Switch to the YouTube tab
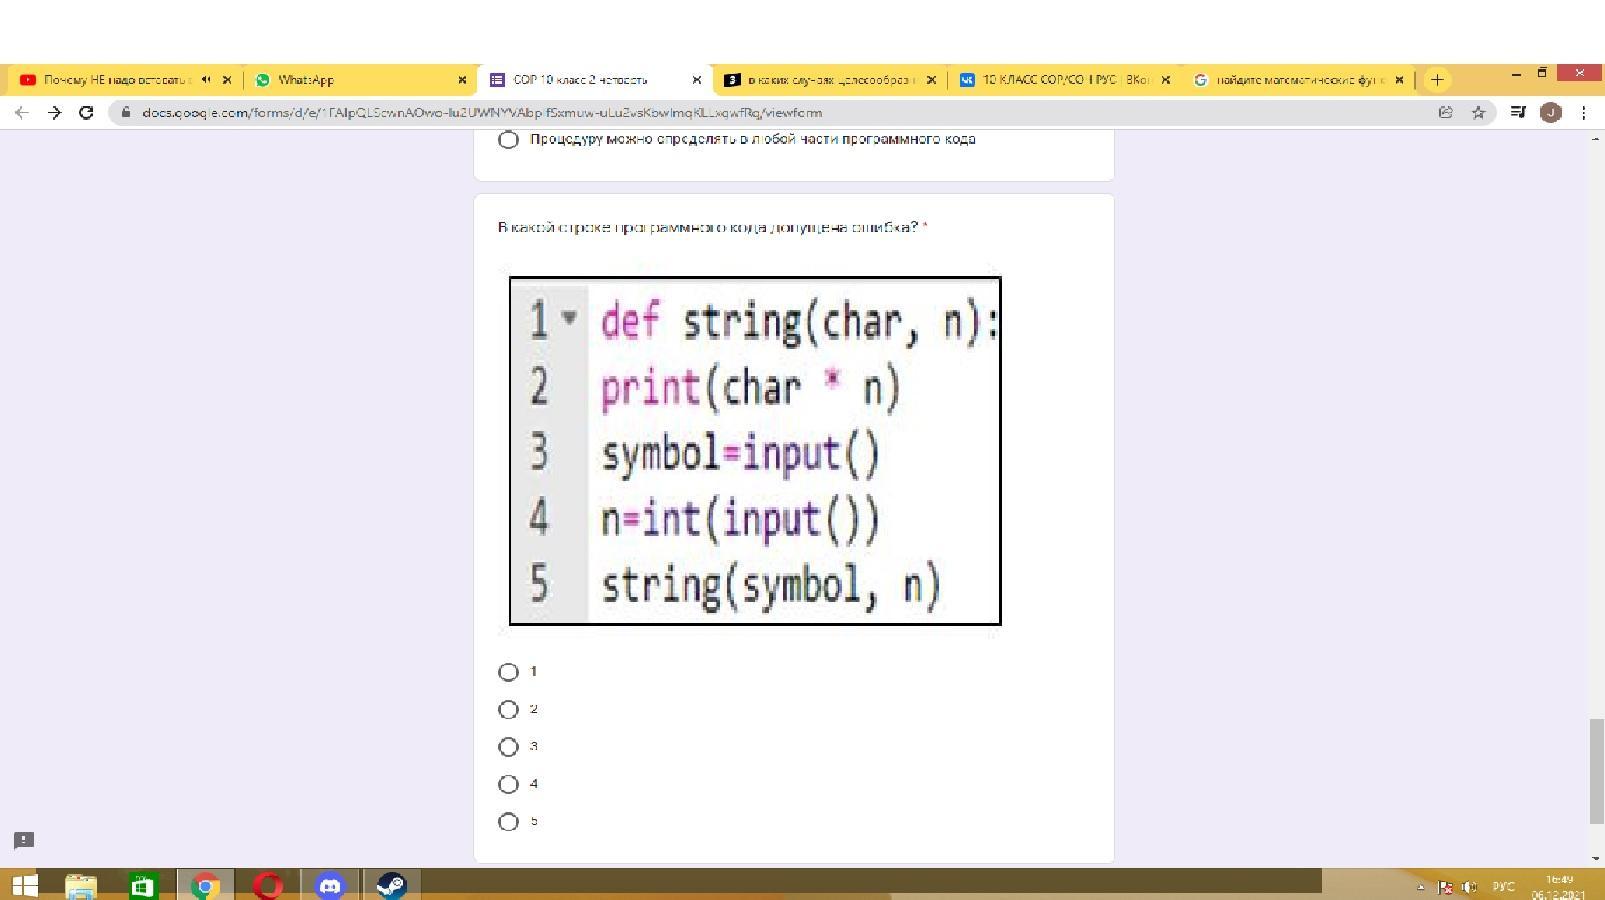Screen dimensions: 1605x900 pos(115,80)
